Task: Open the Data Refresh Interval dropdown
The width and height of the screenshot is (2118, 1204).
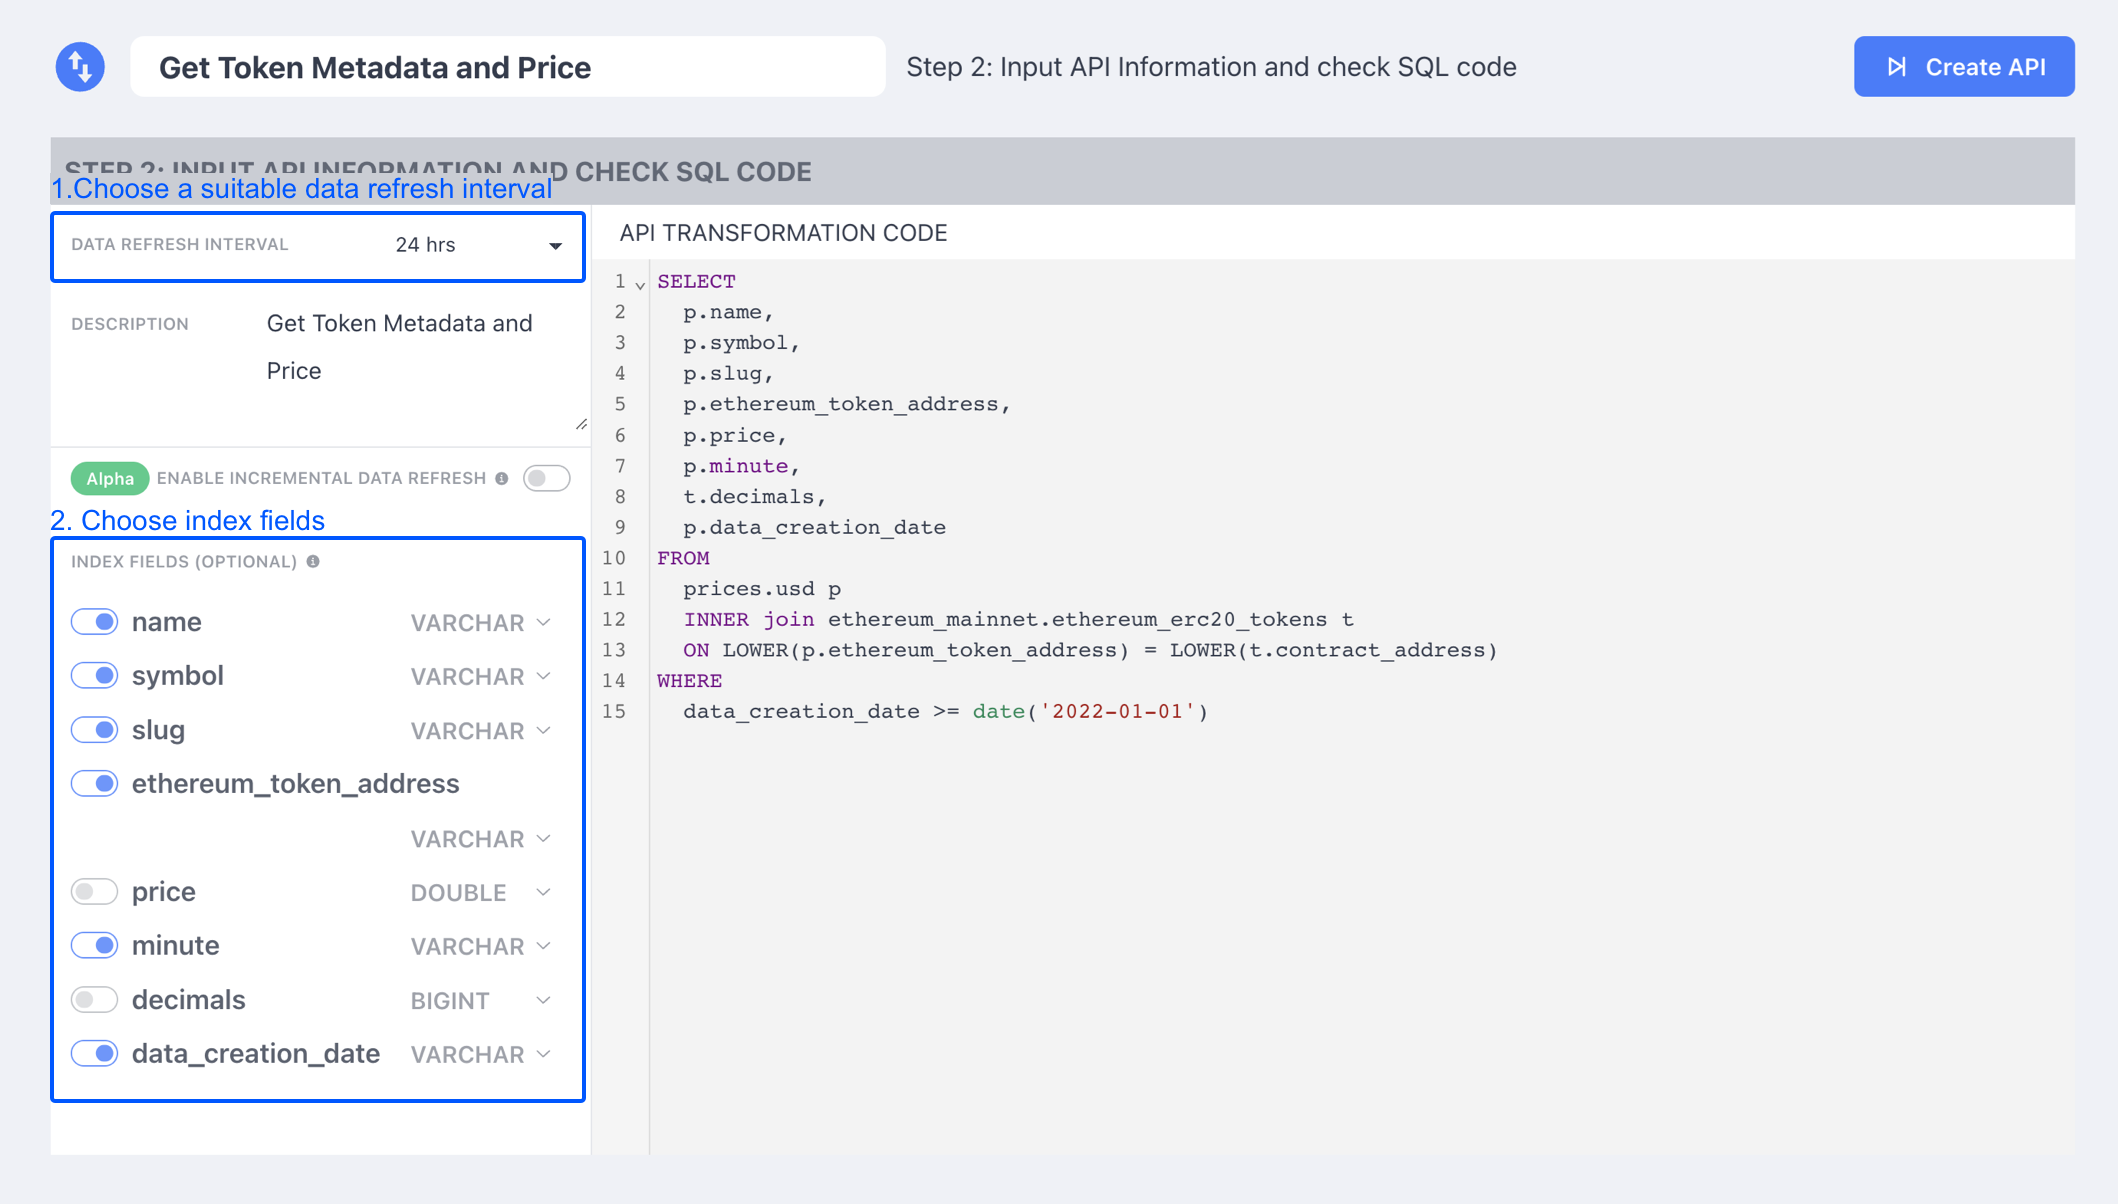Action: pyautogui.click(x=478, y=245)
